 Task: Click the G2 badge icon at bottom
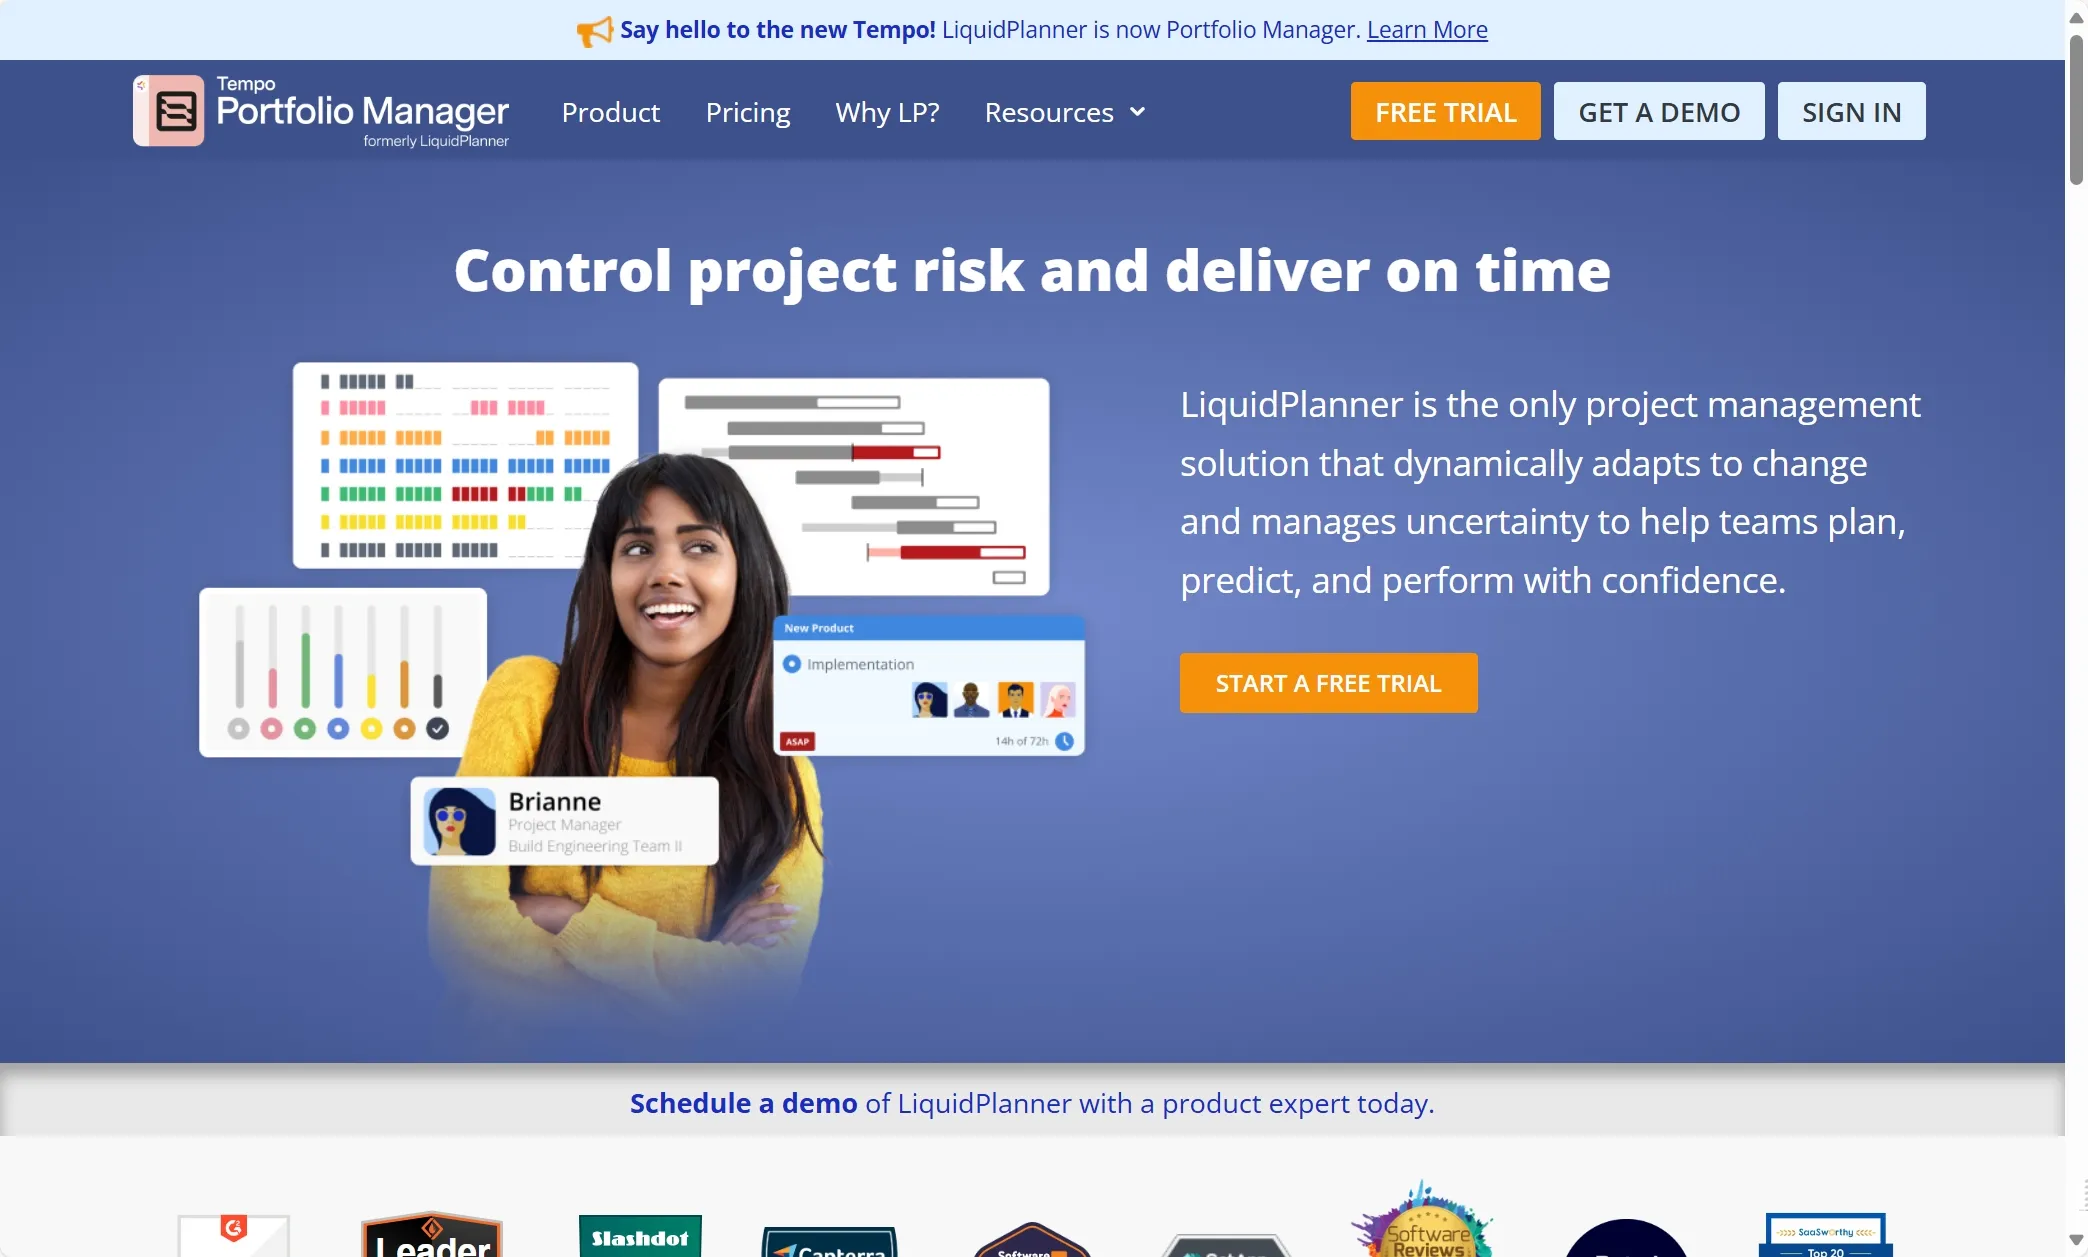(233, 1232)
